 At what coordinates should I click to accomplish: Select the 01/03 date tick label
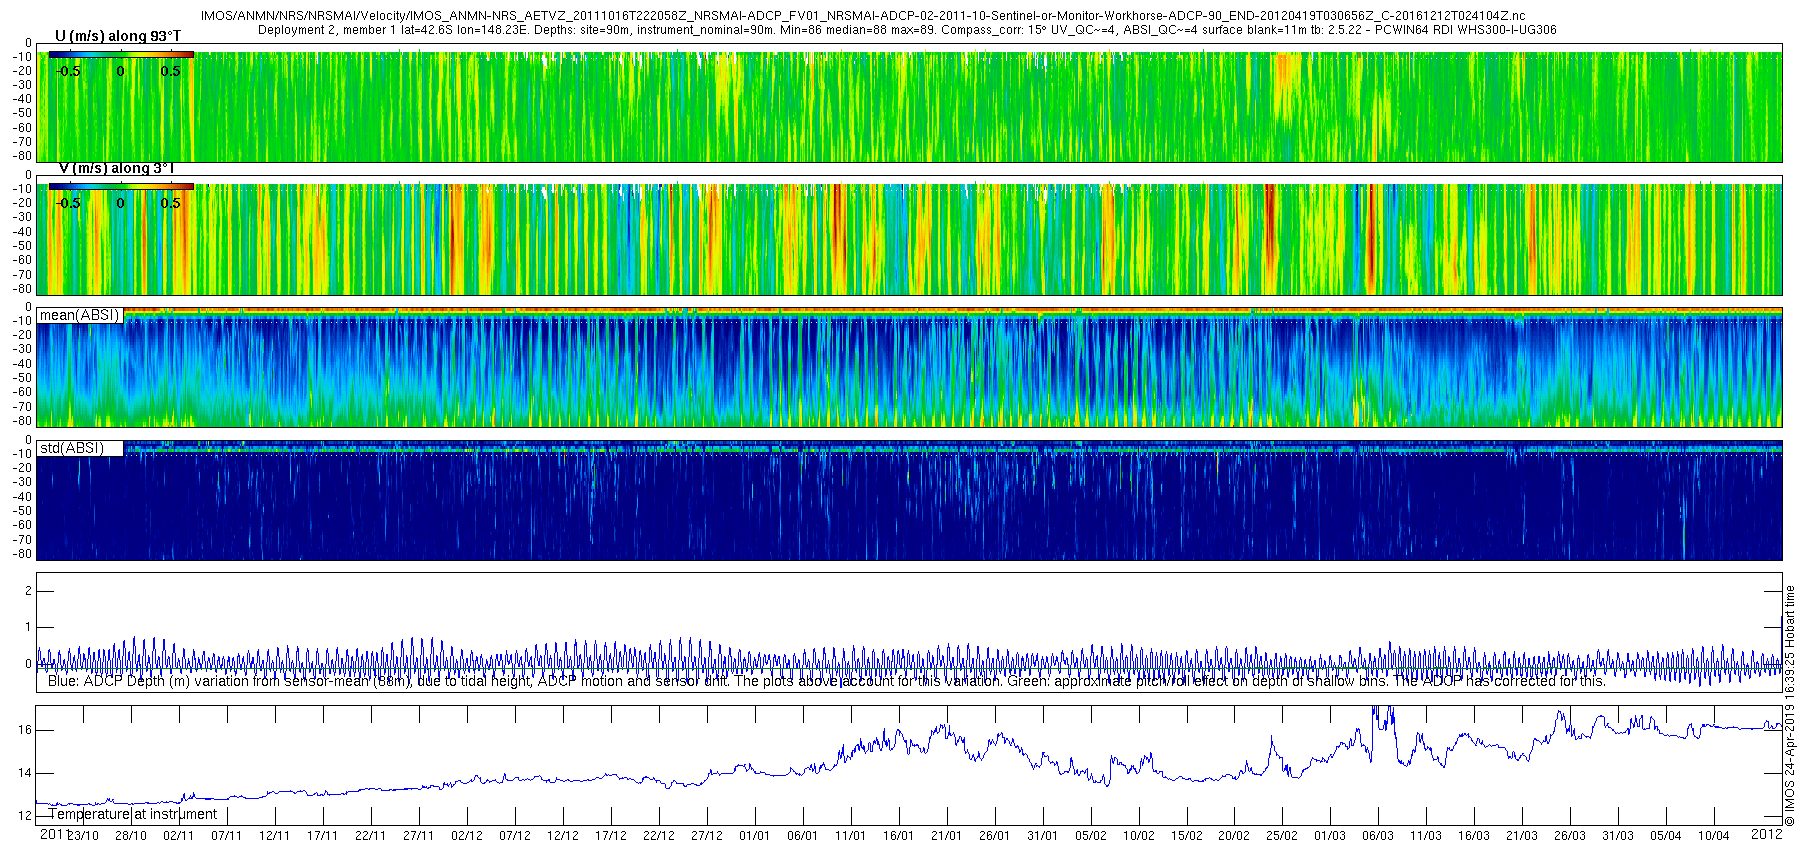click(x=1330, y=836)
